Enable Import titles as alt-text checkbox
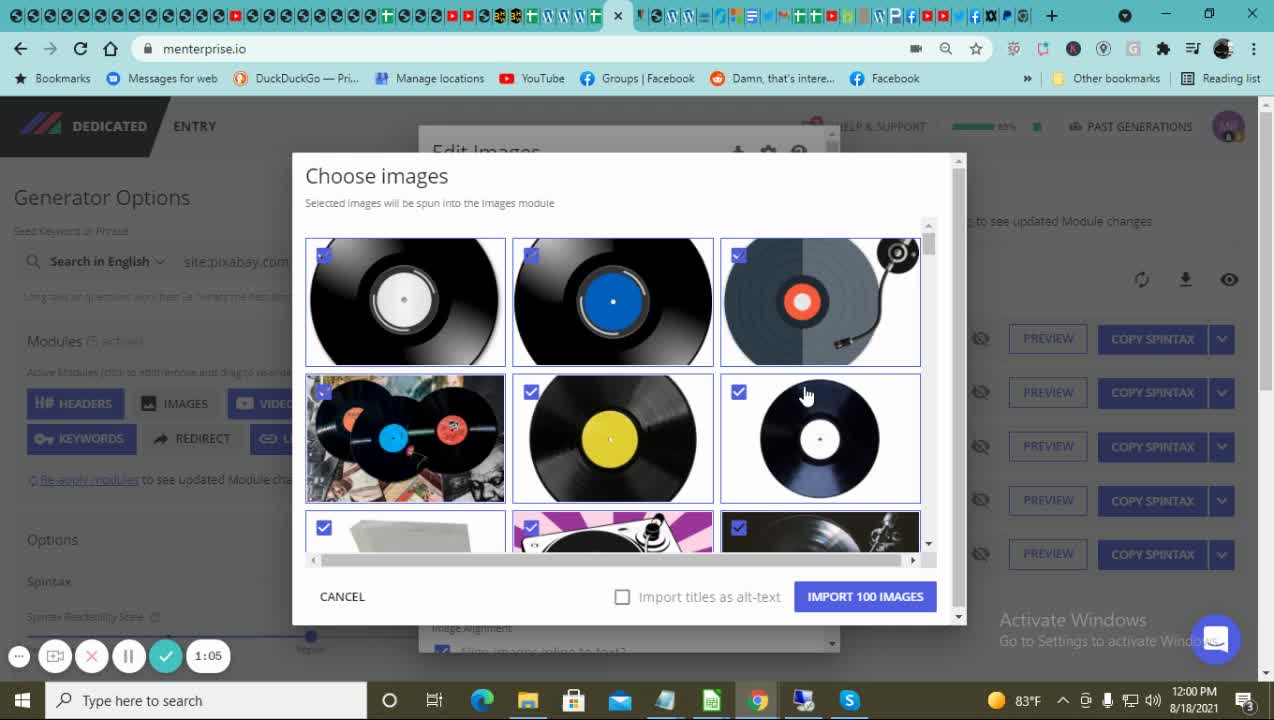 [622, 597]
